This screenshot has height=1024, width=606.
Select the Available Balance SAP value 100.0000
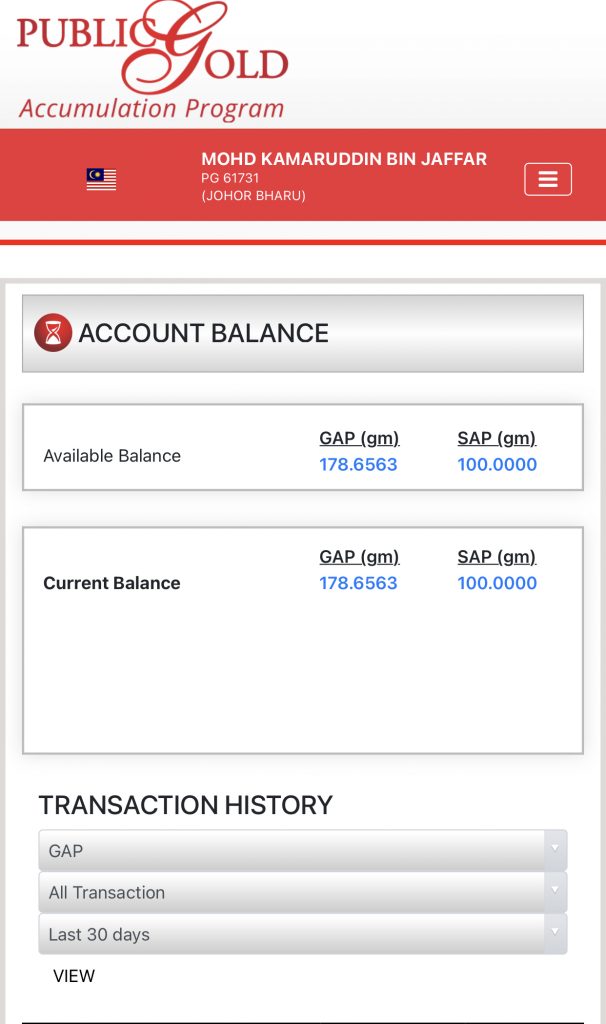pos(497,465)
